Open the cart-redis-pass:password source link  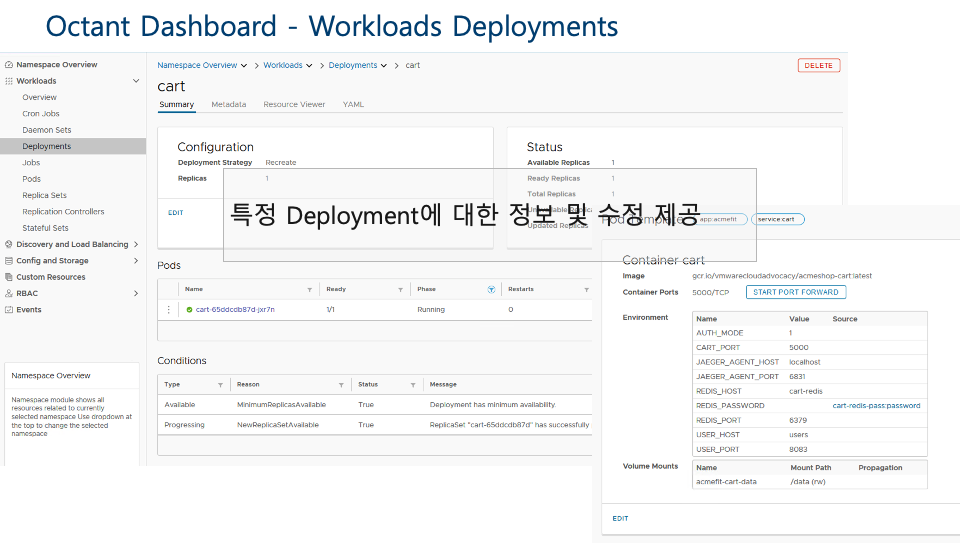[876, 406]
